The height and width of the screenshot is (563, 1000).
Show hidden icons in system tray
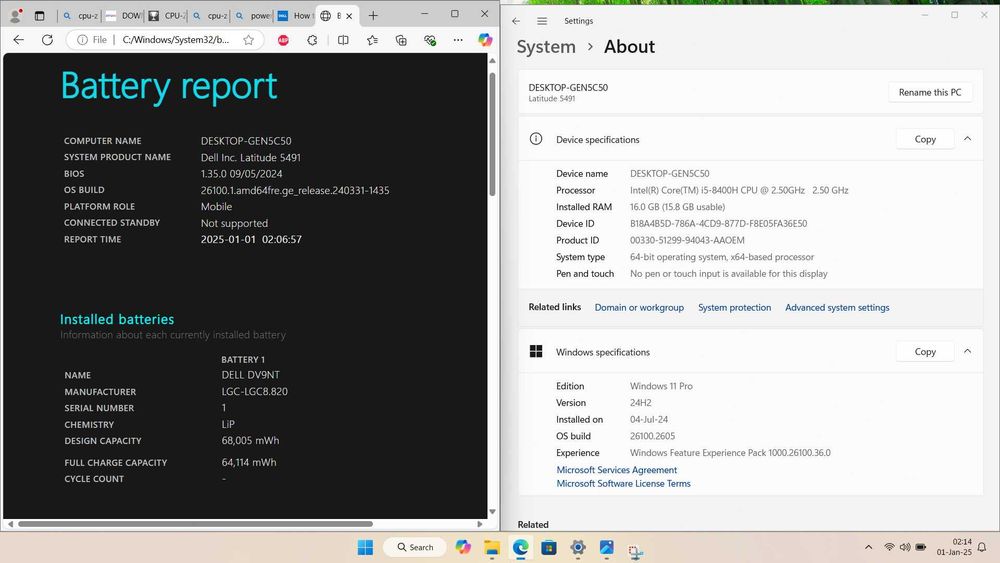pyautogui.click(x=869, y=547)
